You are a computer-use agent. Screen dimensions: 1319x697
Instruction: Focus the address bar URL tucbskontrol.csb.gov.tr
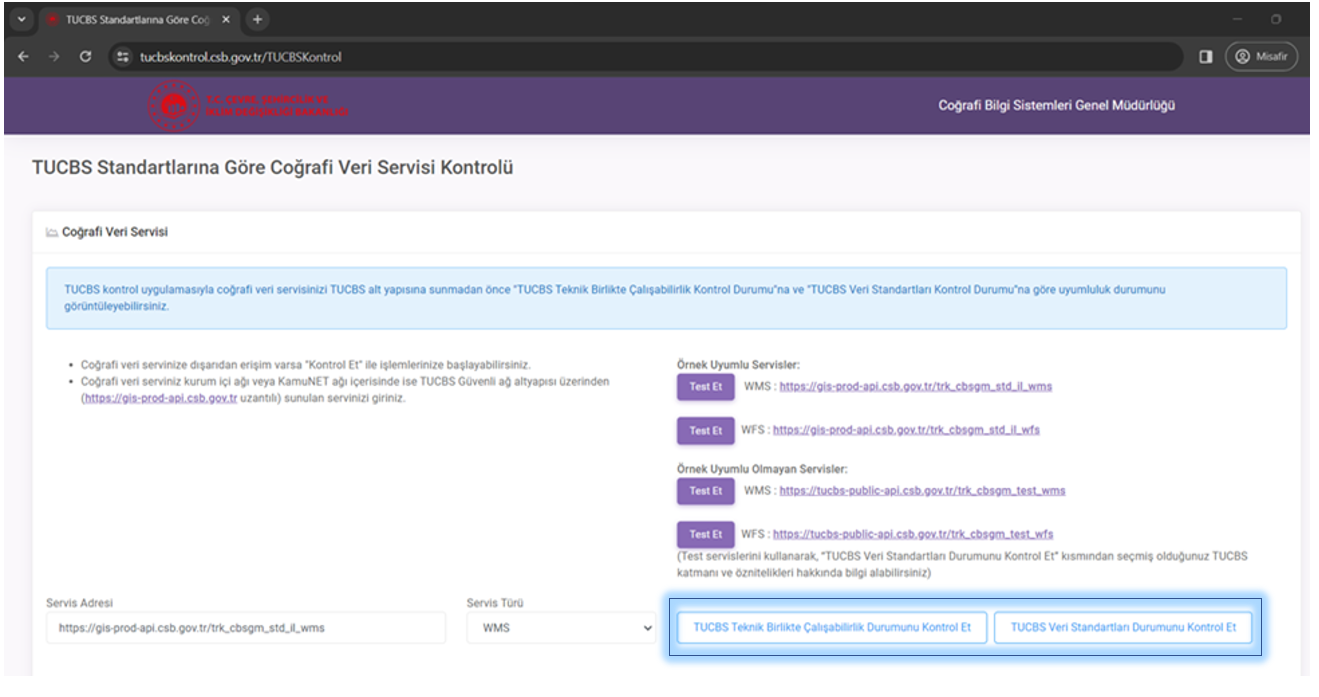(x=240, y=57)
